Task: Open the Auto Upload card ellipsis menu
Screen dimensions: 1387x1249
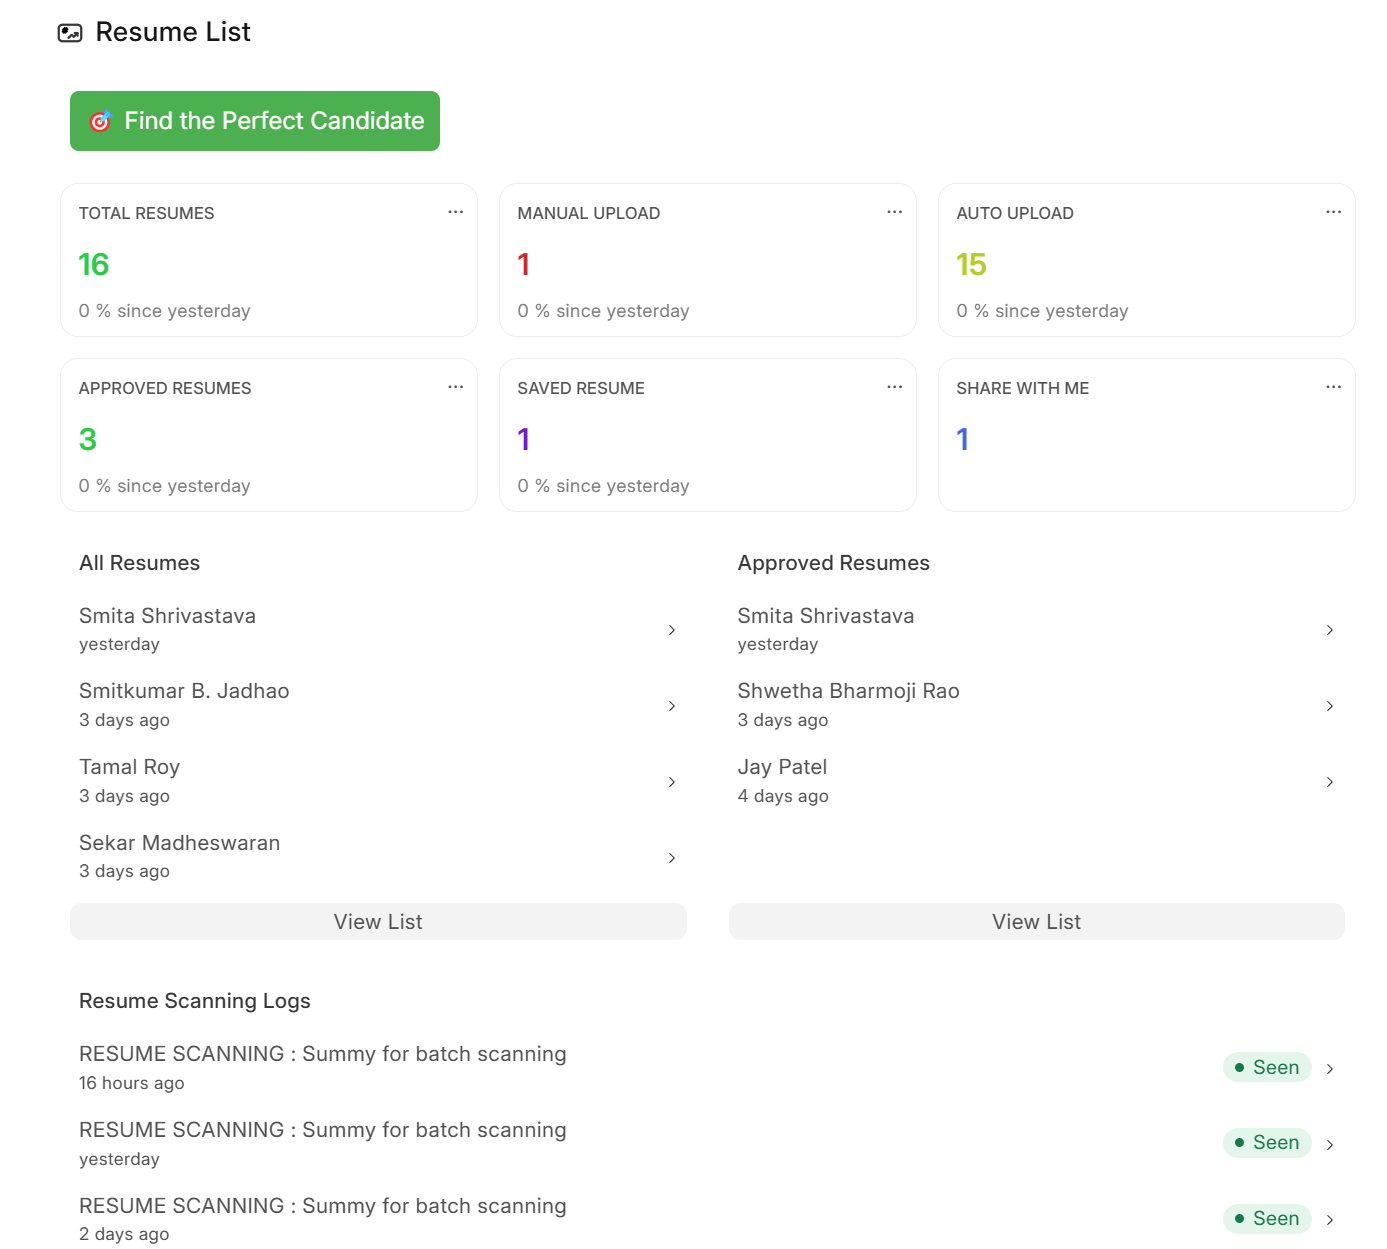Action: pos(1334,212)
